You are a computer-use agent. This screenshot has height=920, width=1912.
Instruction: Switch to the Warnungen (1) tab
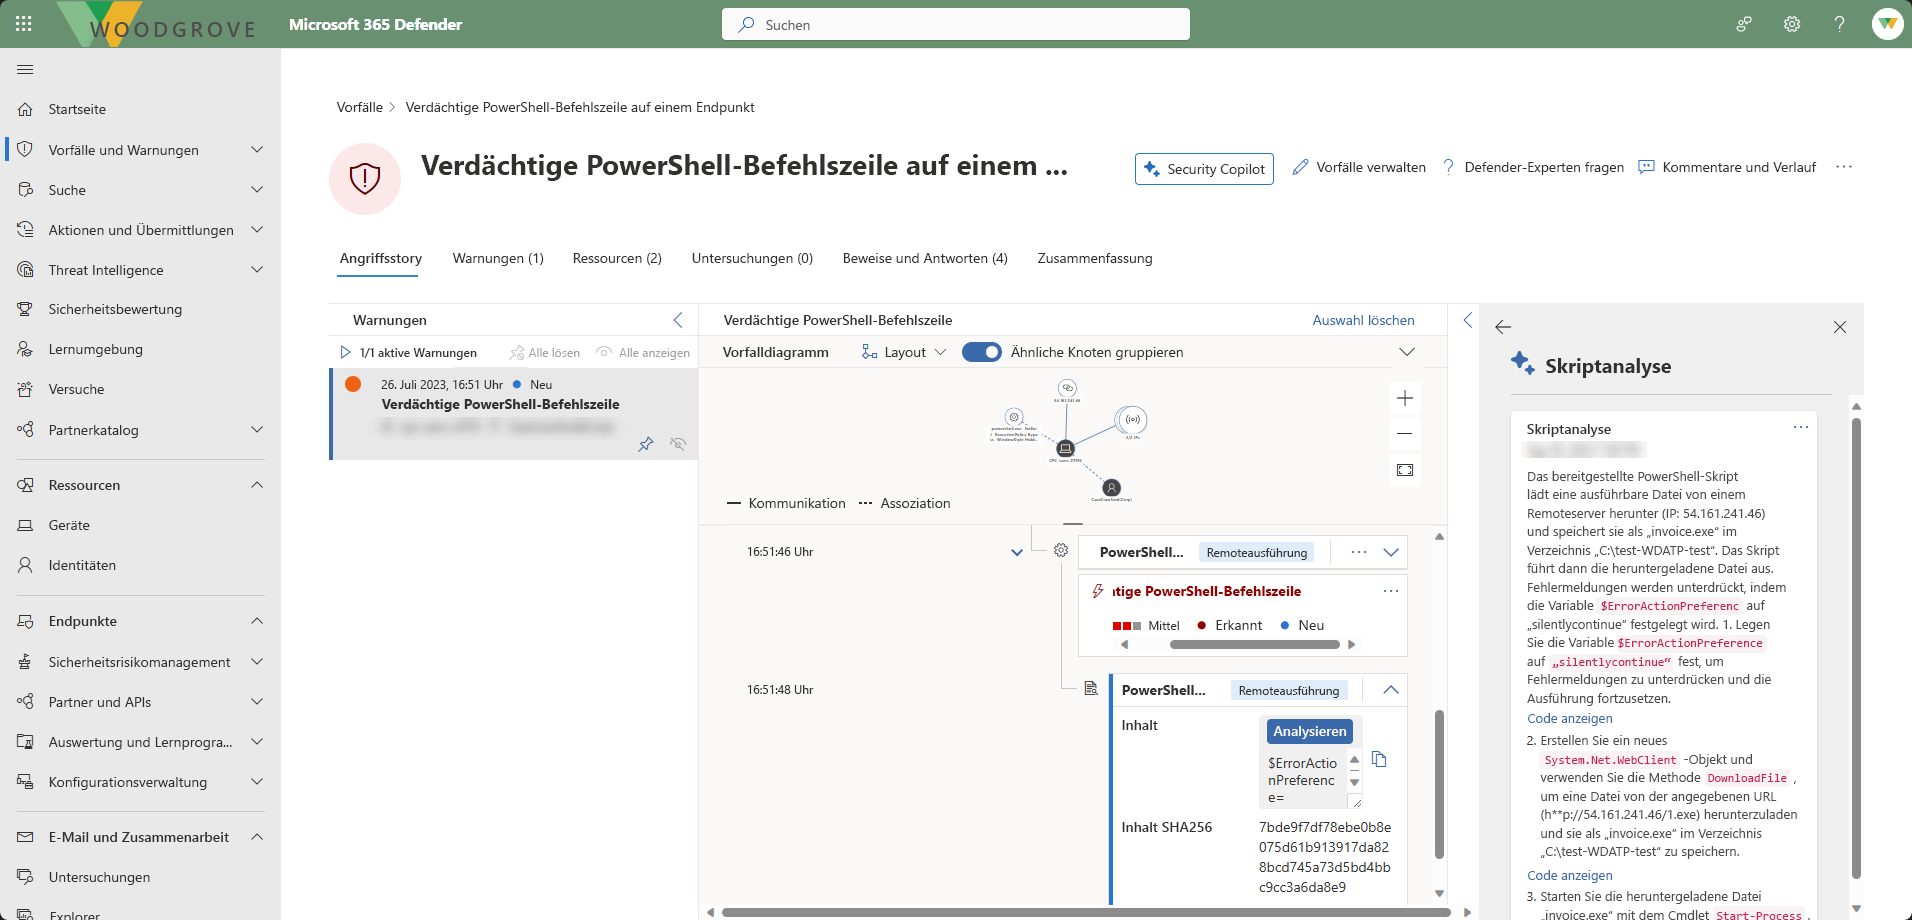tap(498, 258)
